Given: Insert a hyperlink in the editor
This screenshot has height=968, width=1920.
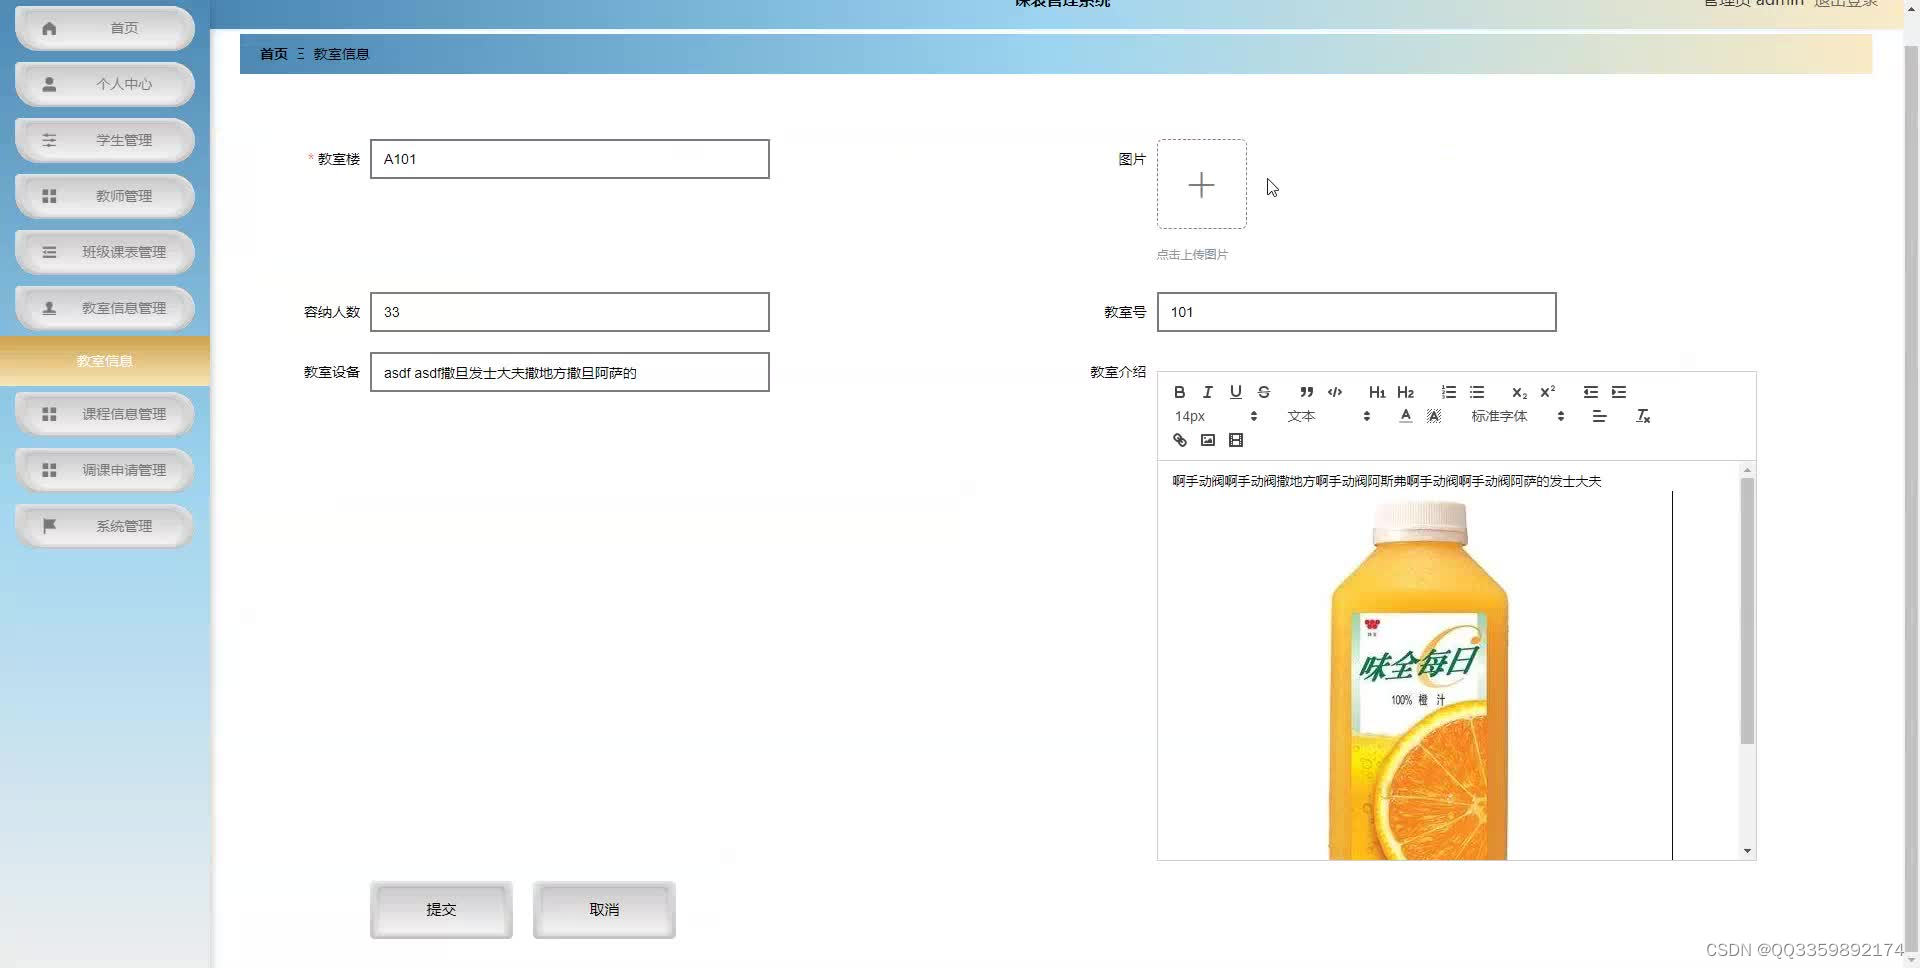Looking at the screenshot, I should coord(1179,440).
